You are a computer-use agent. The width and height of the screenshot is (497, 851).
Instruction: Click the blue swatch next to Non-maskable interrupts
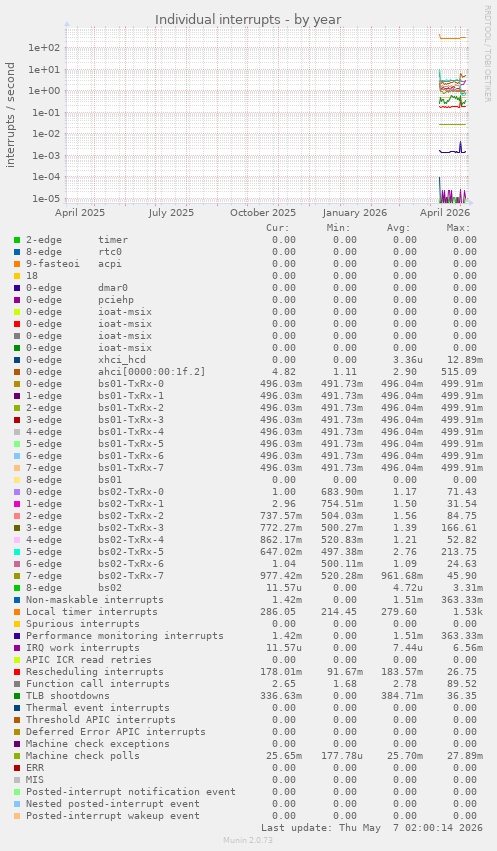(x=17, y=600)
